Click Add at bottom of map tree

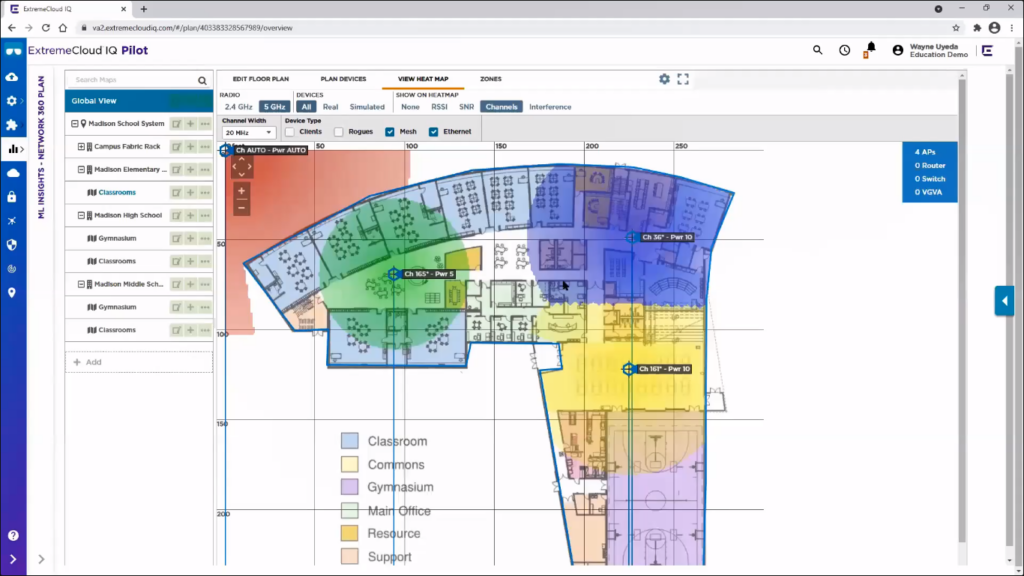tap(138, 362)
